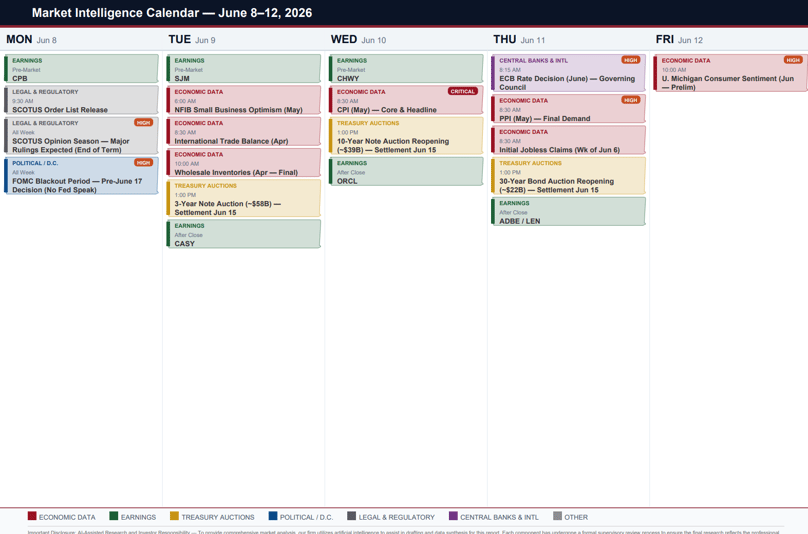The height and width of the screenshot is (534, 808).
Task: Select CPI (May) Core & Headline event
Action: pos(406,100)
